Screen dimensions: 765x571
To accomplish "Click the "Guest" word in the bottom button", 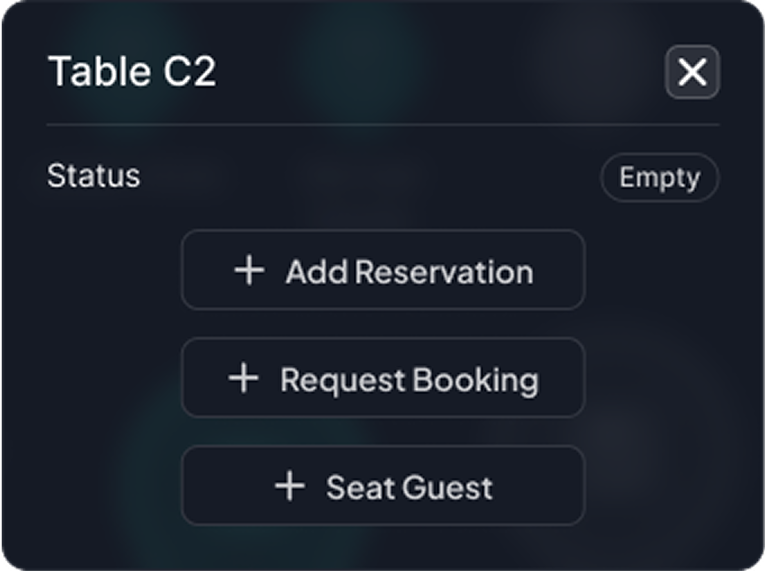I will (x=449, y=487).
